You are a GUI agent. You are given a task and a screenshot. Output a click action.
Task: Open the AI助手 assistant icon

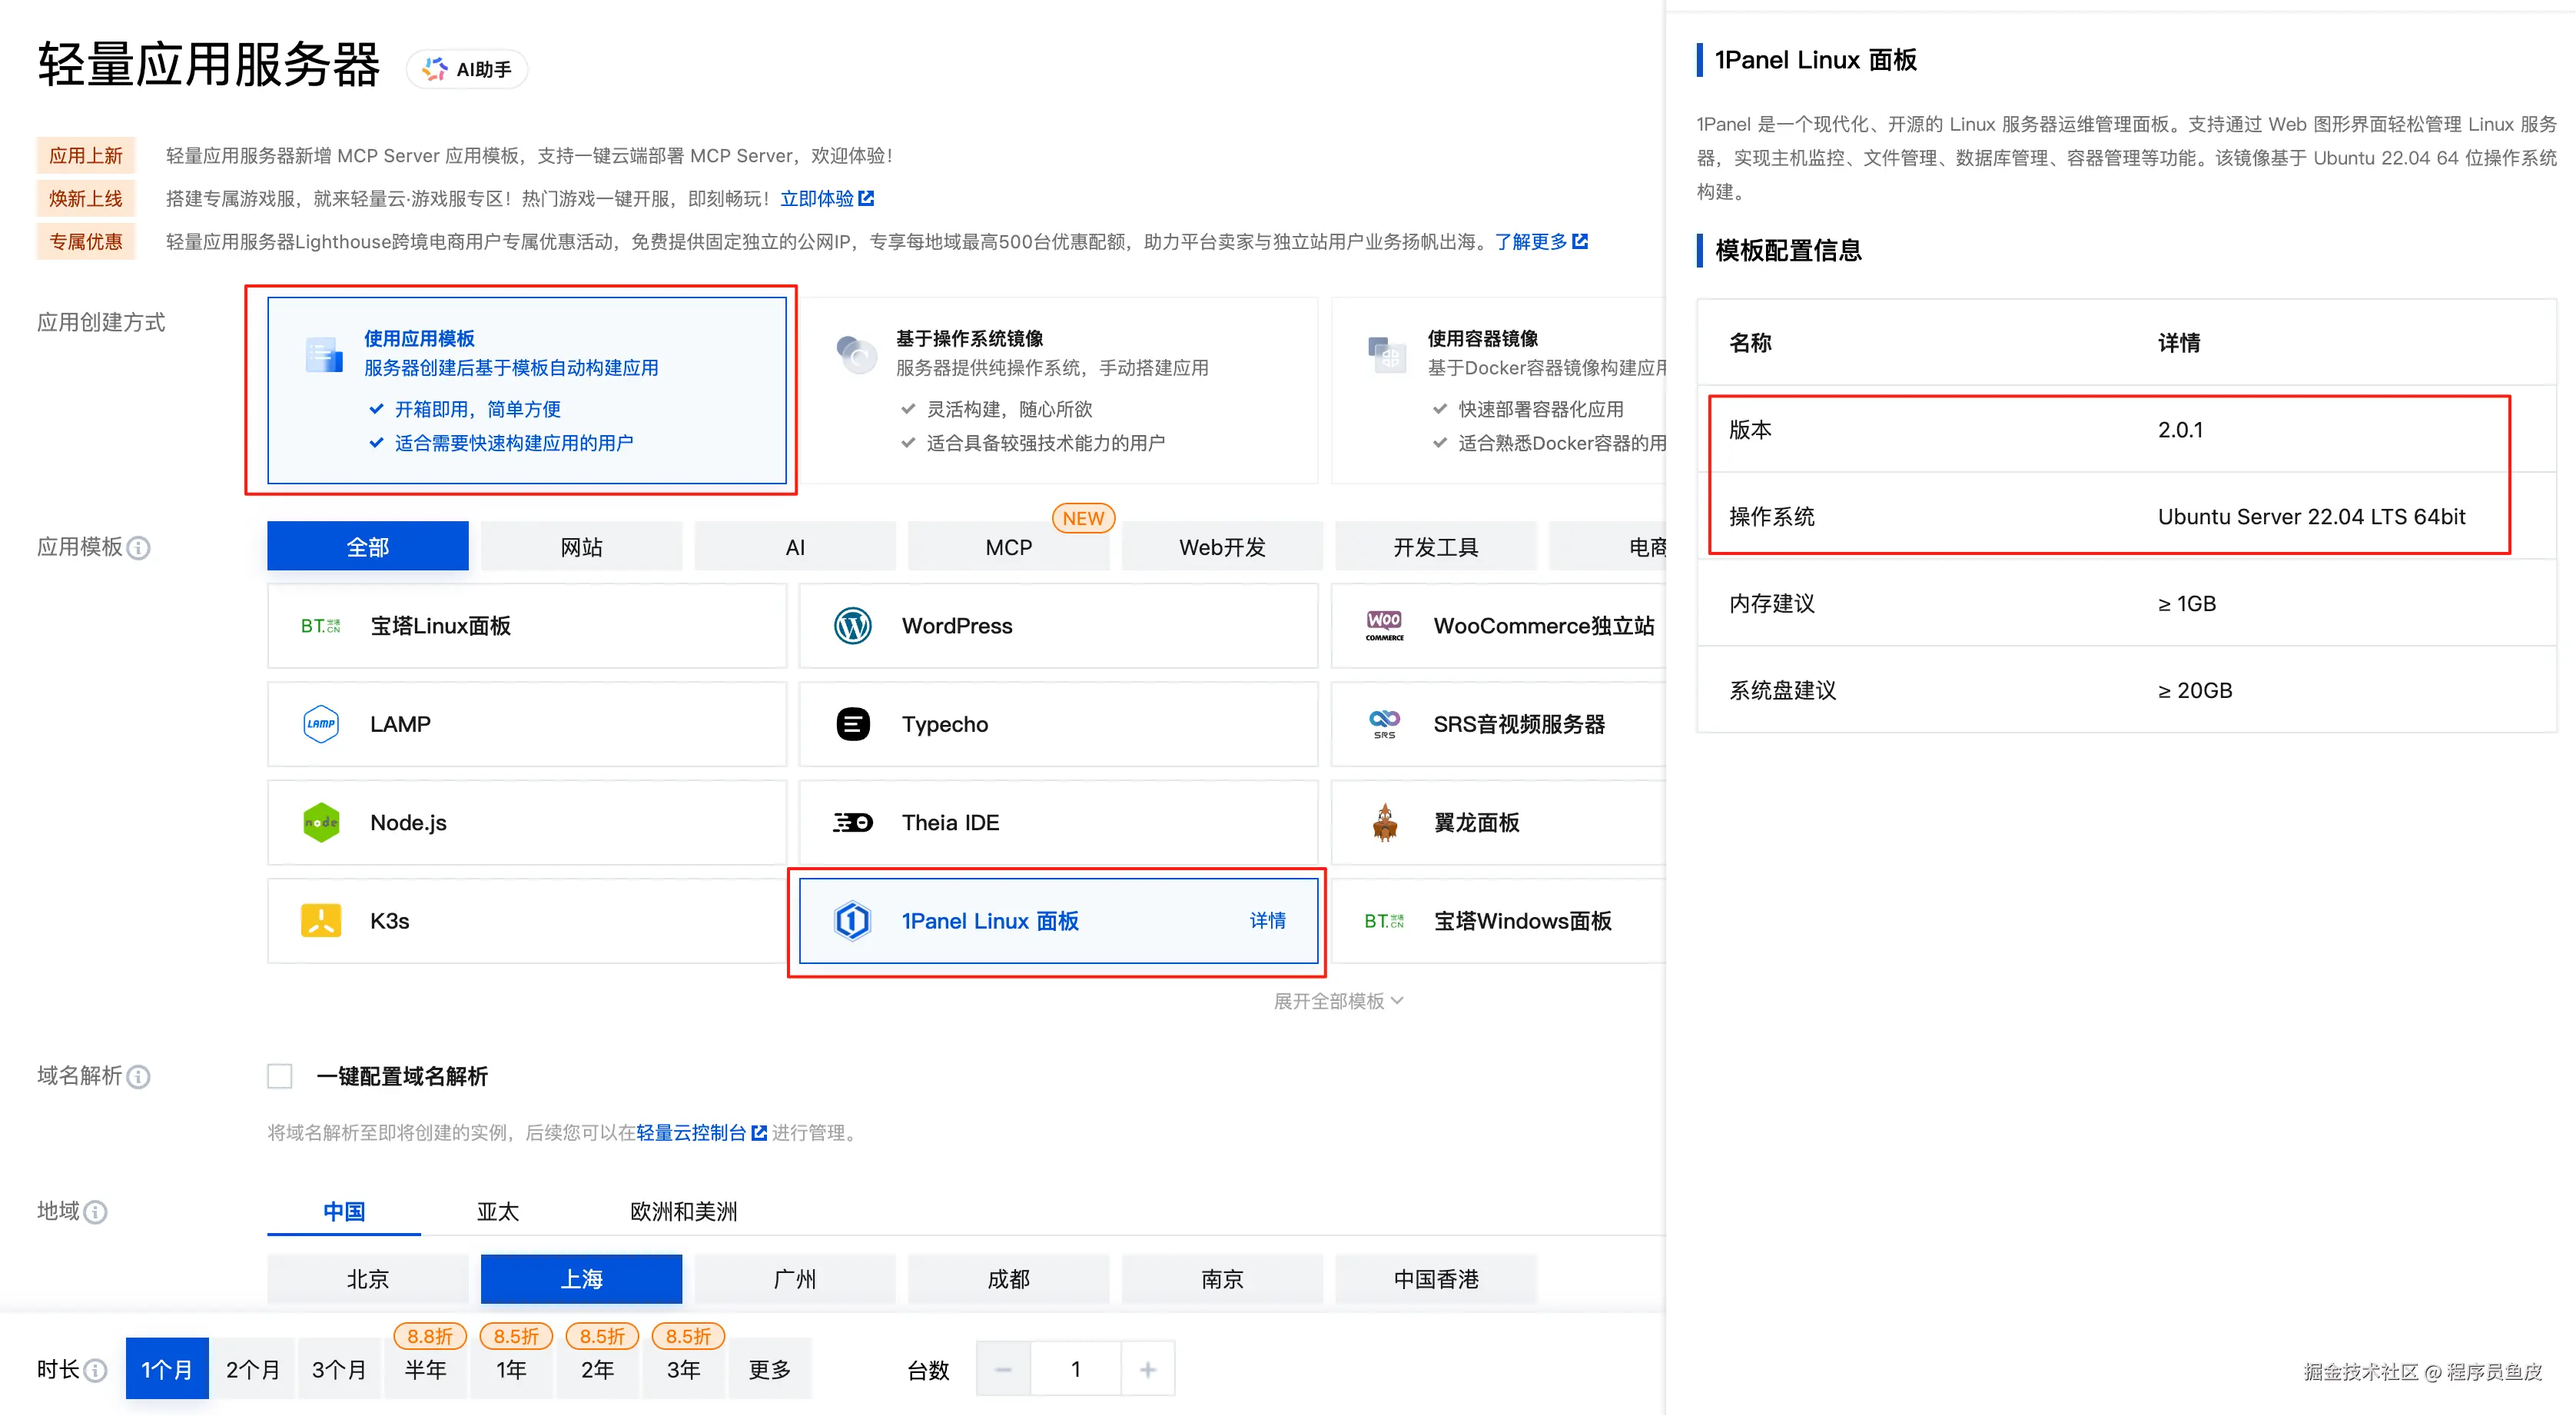click(x=435, y=69)
